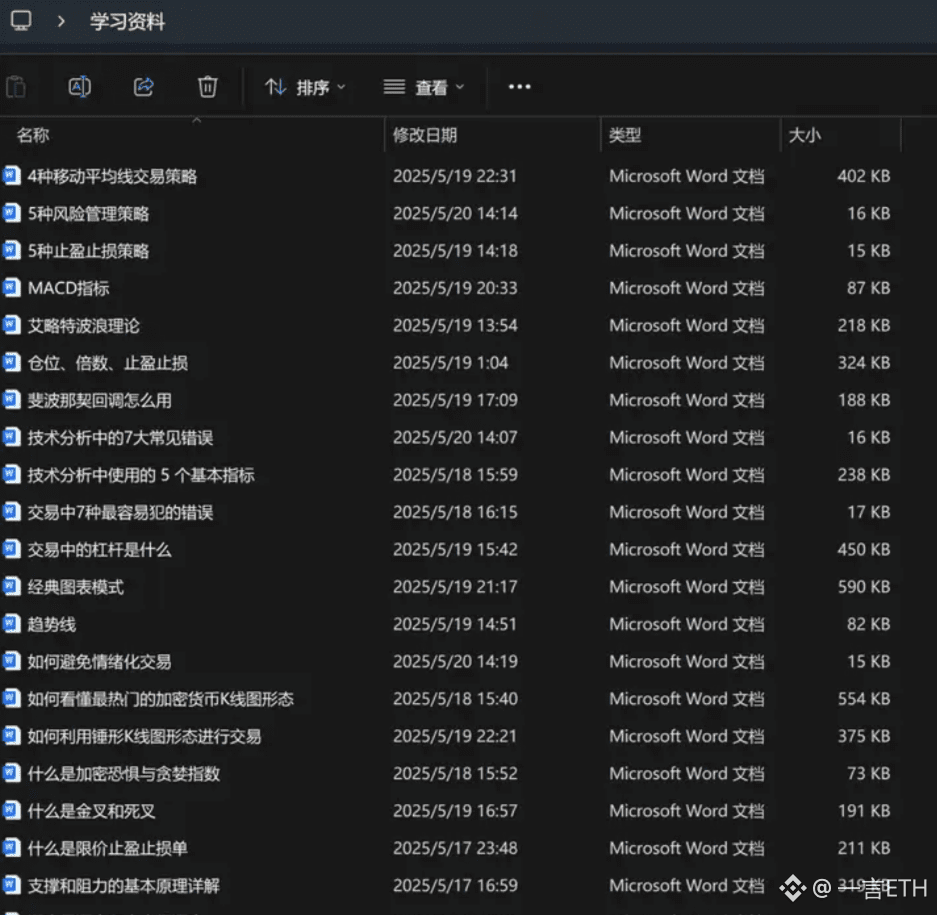
Task: Select file name 交易中的杠杆是什么
Action: click(x=100, y=550)
